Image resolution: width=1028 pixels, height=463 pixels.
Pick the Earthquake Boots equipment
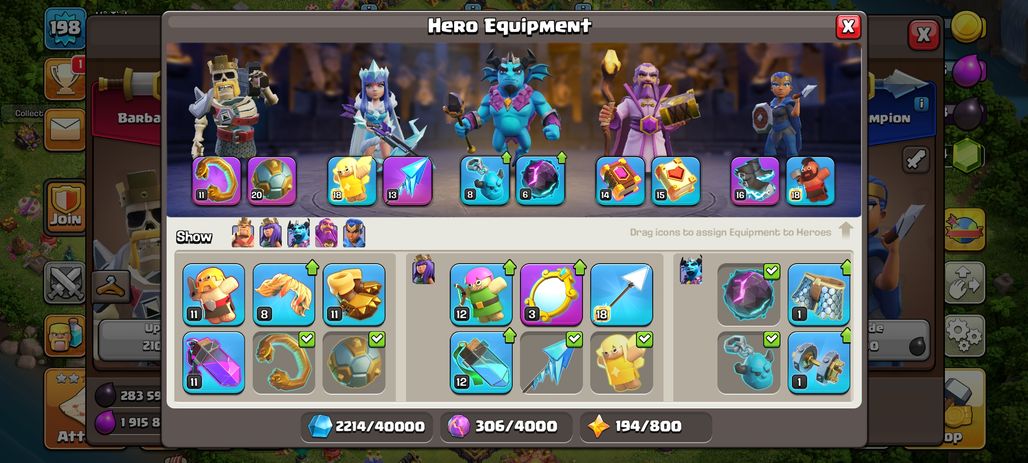[x=354, y=294]
